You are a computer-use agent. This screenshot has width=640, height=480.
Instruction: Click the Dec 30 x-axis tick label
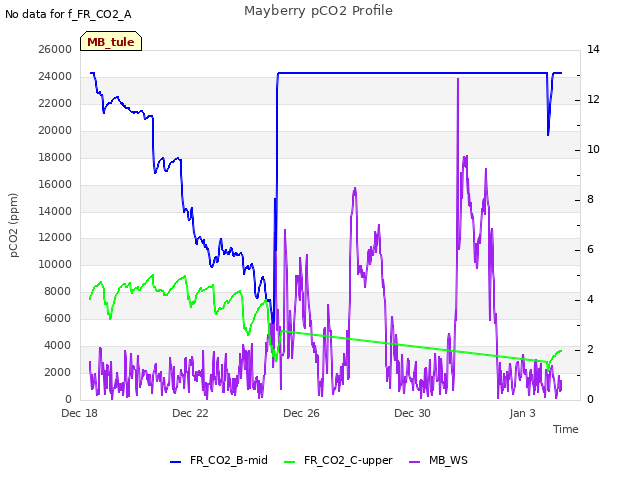[412, 413]
